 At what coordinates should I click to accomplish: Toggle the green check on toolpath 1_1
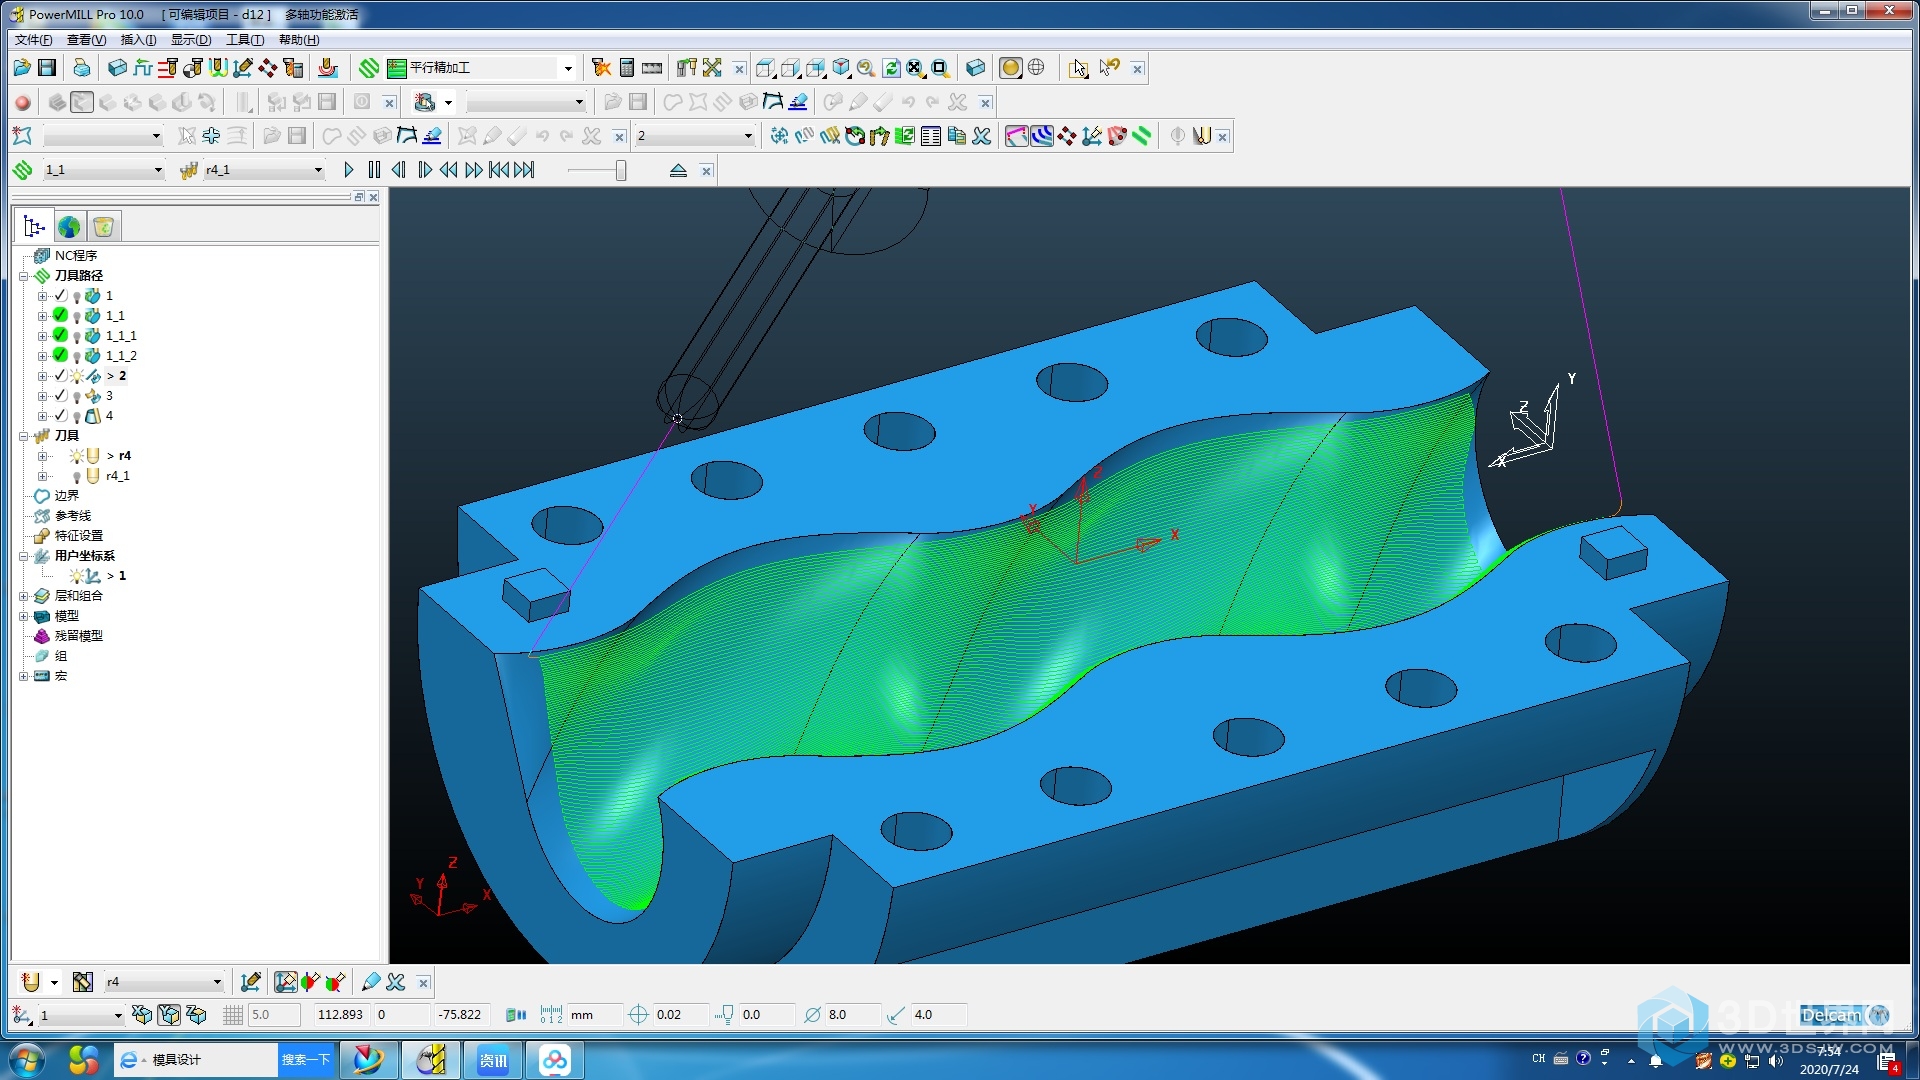(x=61, y=315)
